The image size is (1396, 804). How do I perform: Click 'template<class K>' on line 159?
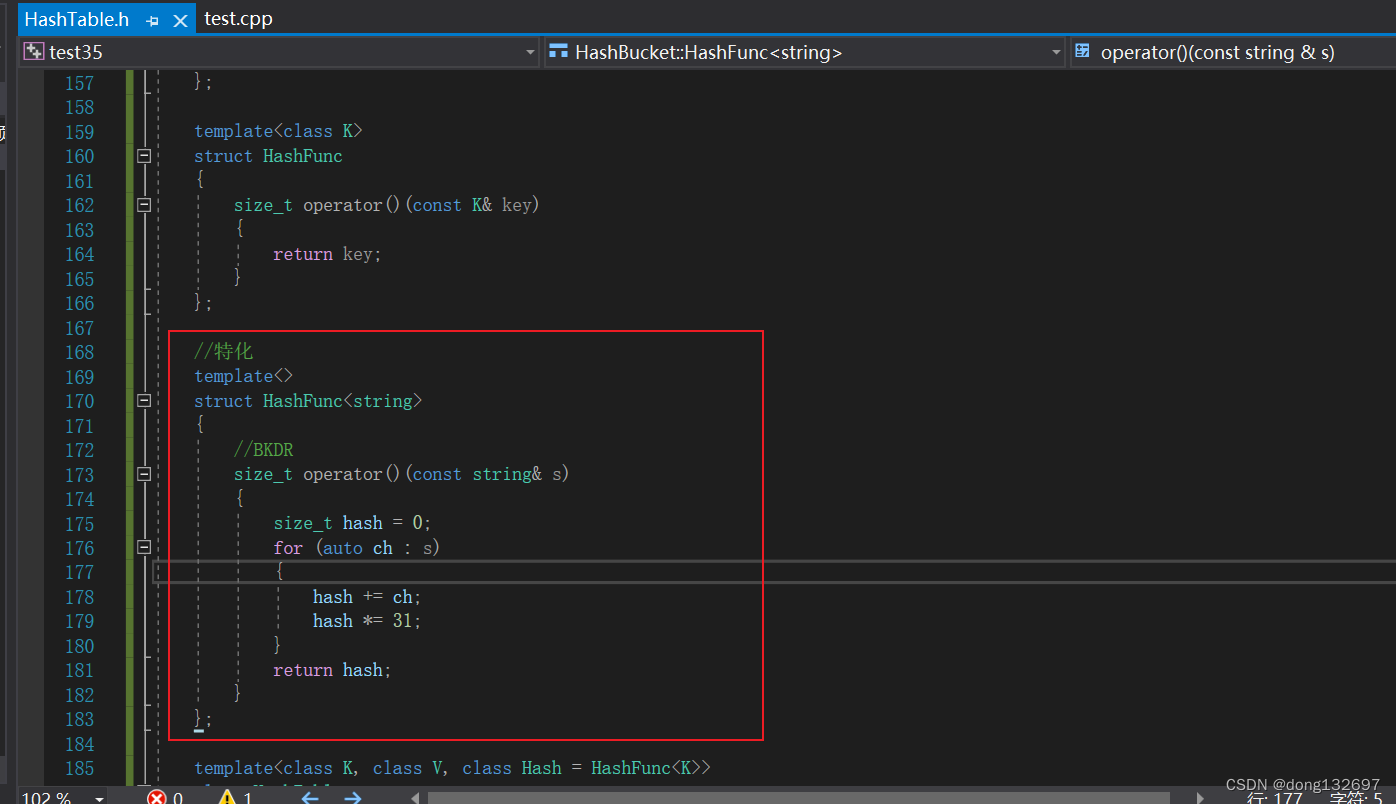278,132
